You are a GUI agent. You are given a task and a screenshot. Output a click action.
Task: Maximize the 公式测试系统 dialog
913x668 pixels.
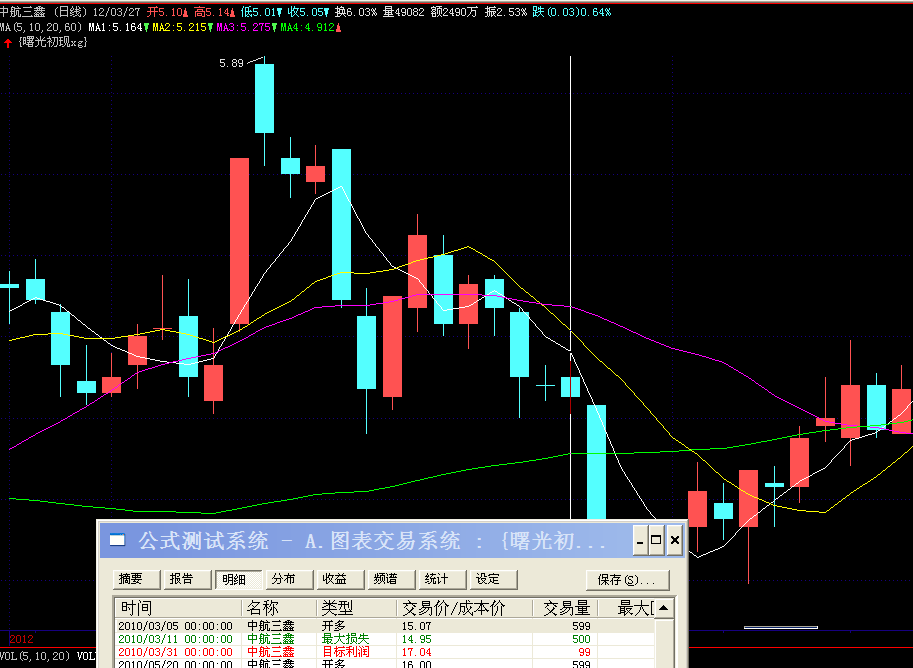(x=657, y=541)
